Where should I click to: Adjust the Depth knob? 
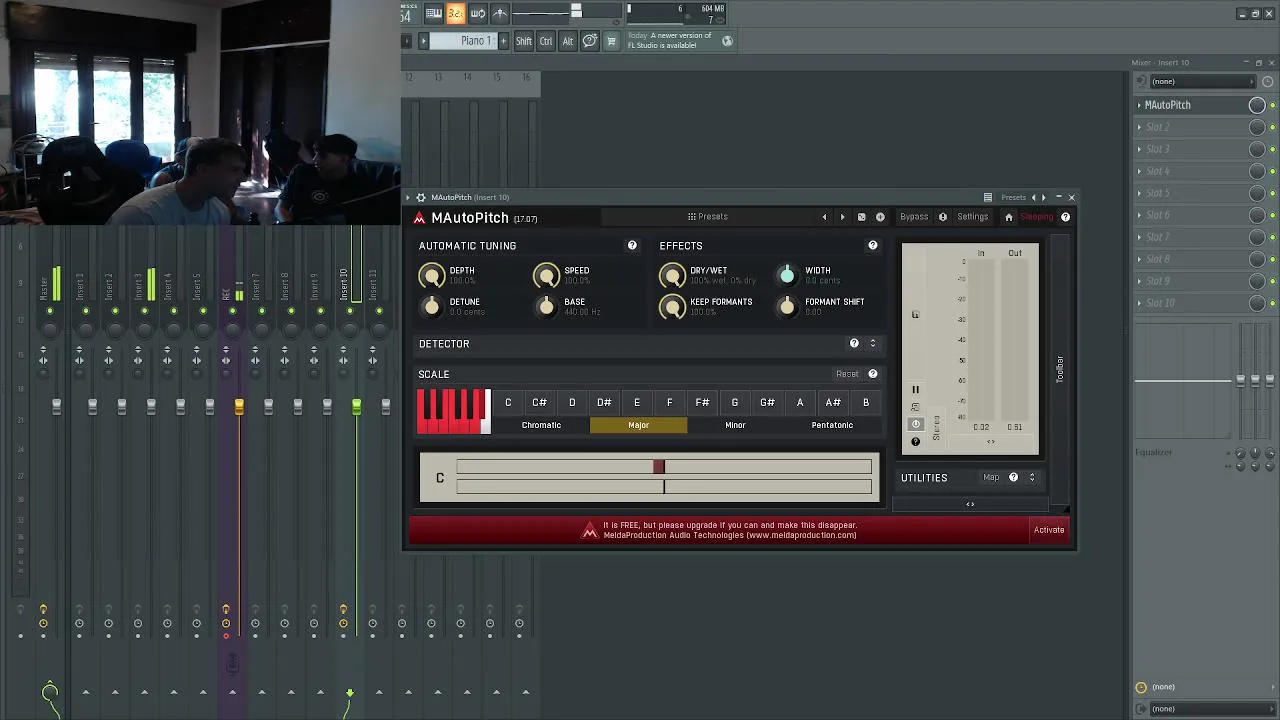tap(432, 276)
